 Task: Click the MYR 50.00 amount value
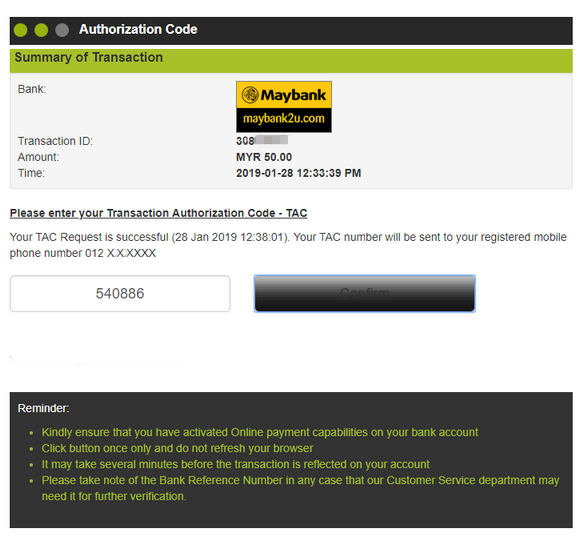click(x=264, y=157)
